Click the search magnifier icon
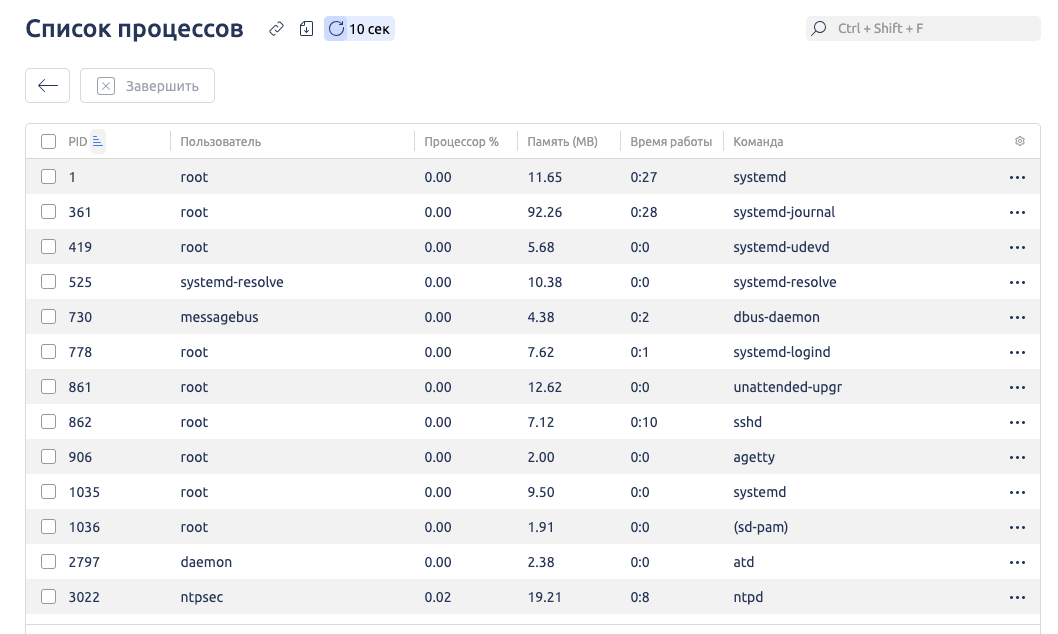1058x634 pixels. coord(820,28)
